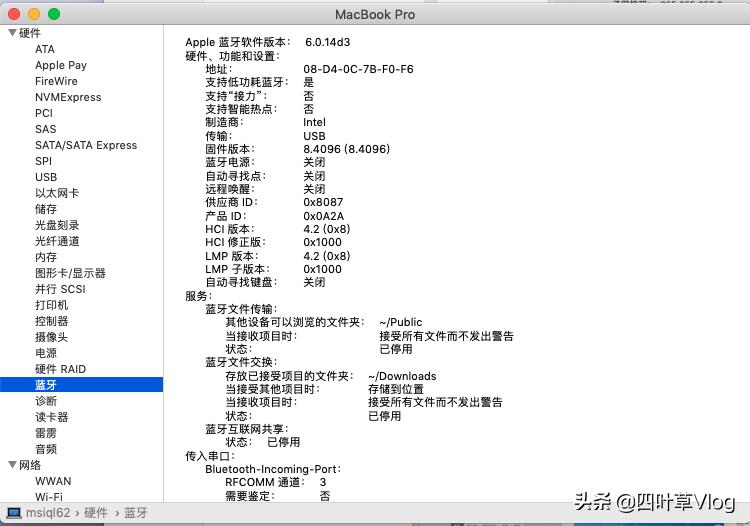Click the MacBook Pro window title

click(375, 15)
